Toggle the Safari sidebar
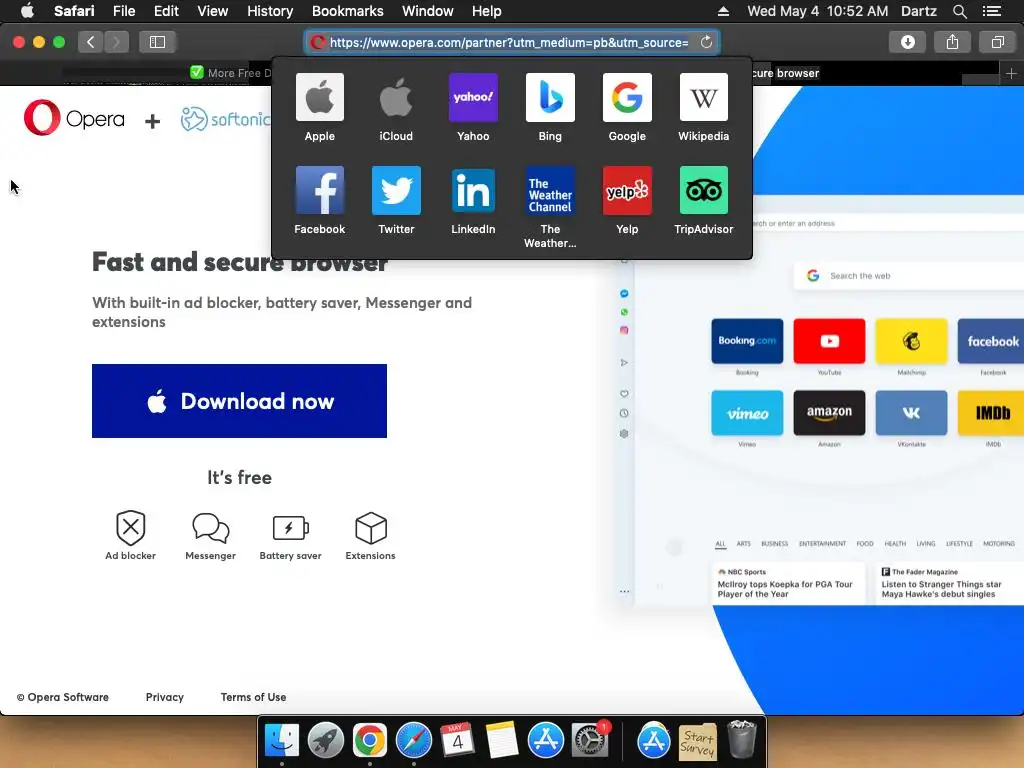Viewport: 1024px width, 768px height. (x=157, y=42)
